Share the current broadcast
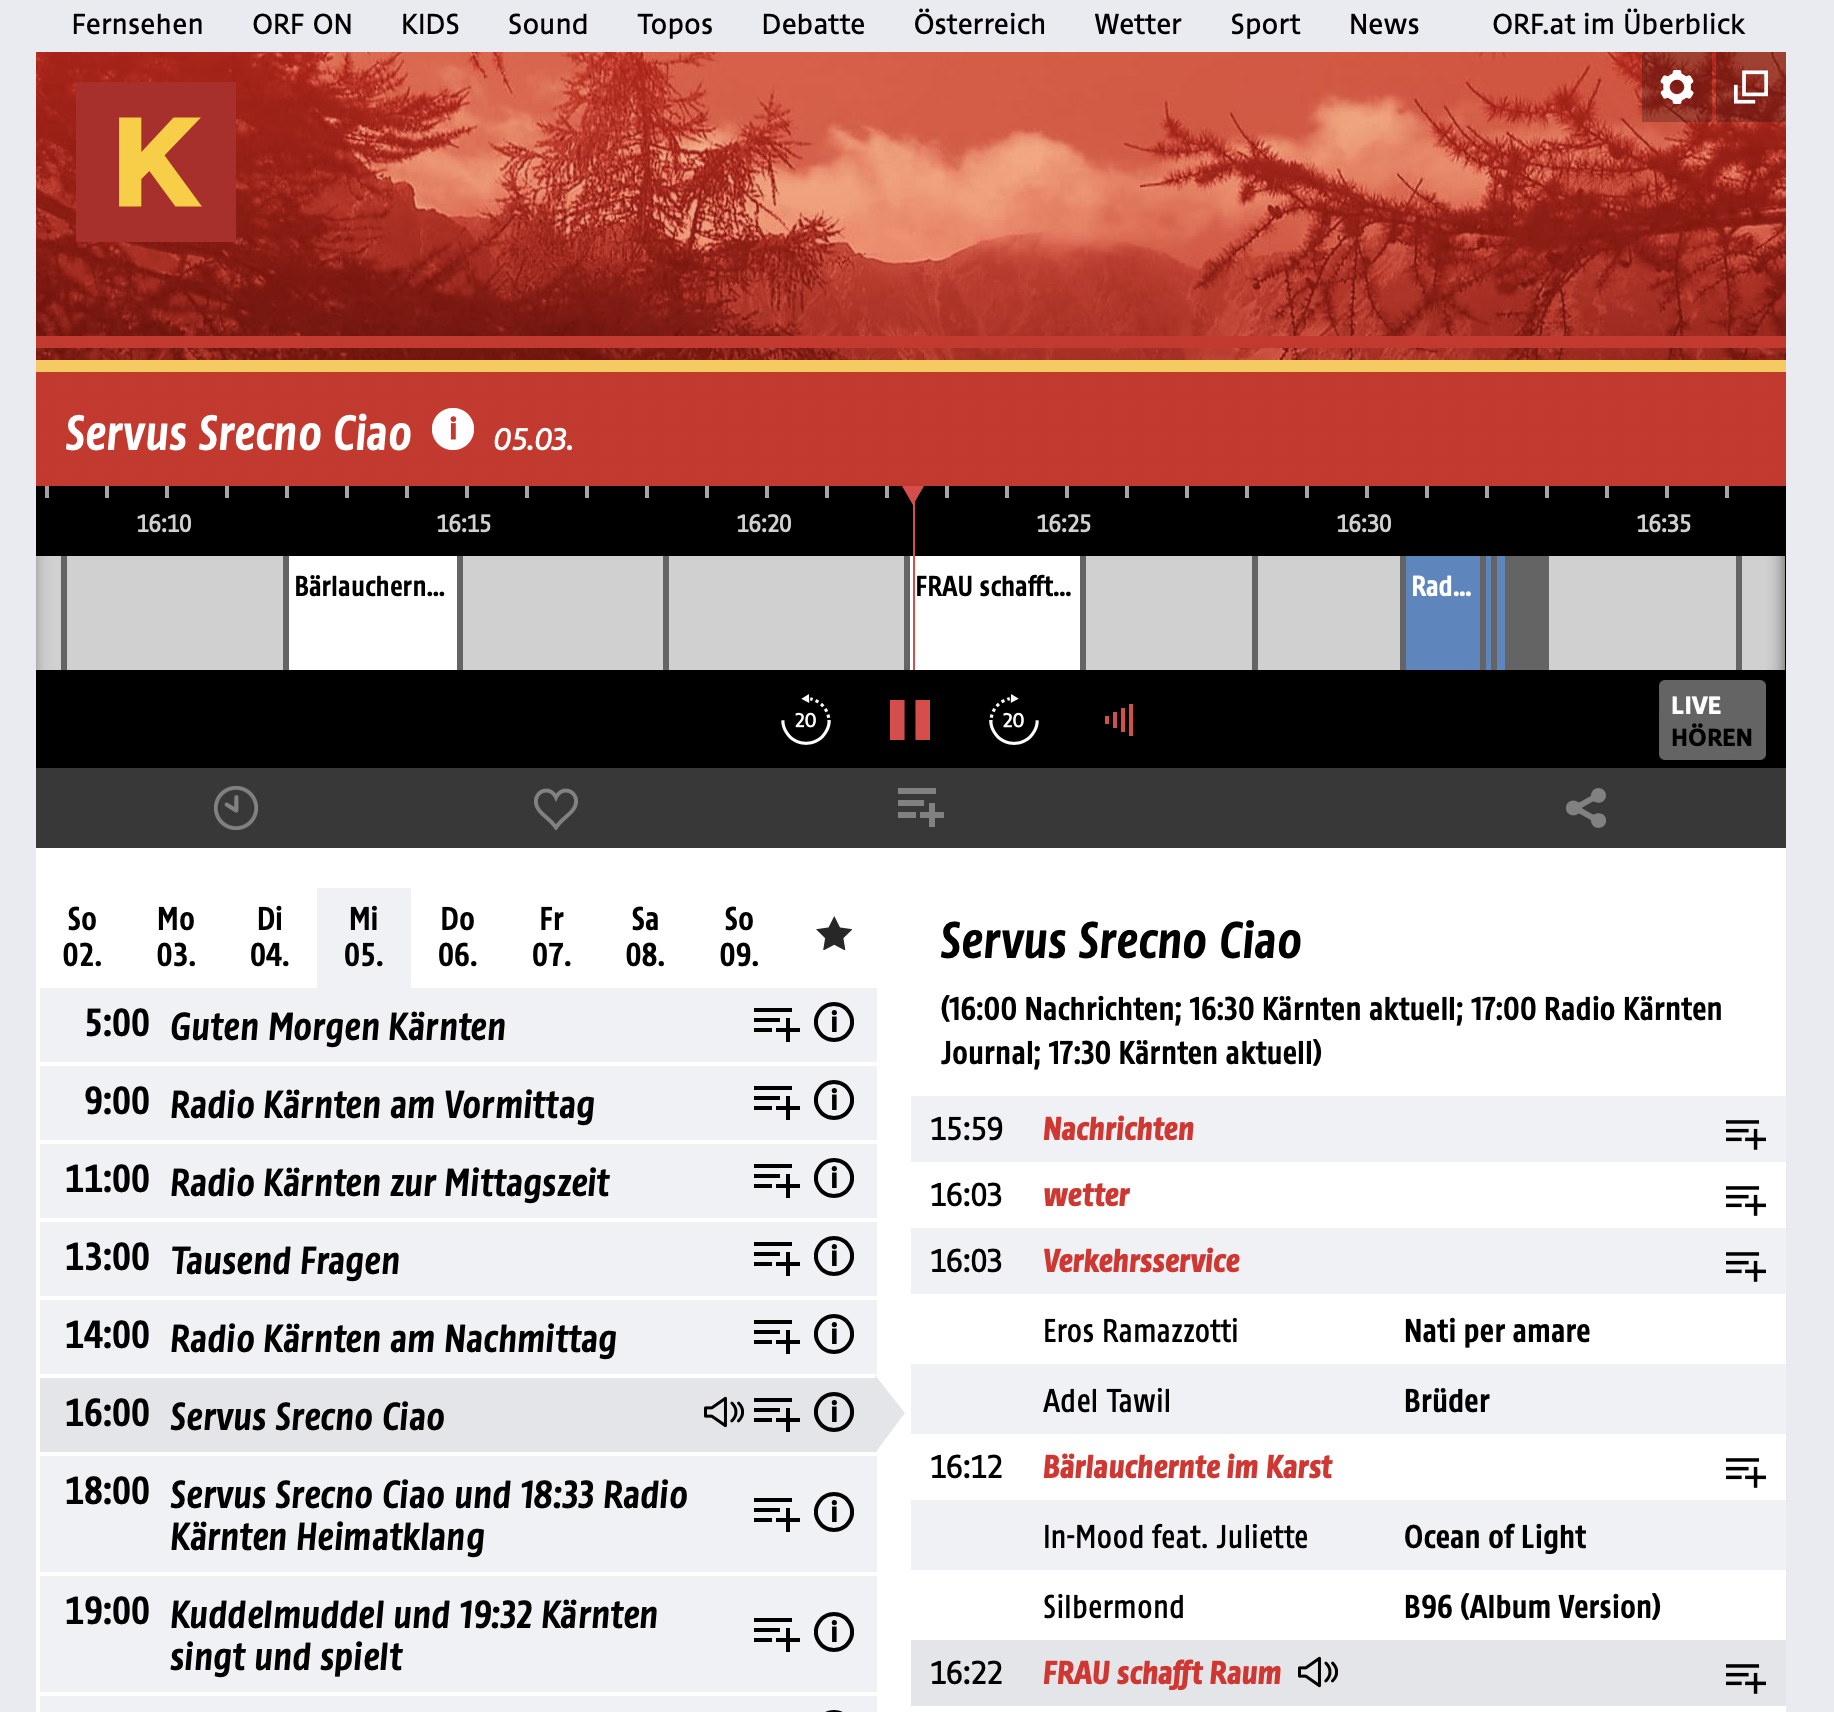Viewport: 1834px width, 1712px height. tap(1586, 808)
